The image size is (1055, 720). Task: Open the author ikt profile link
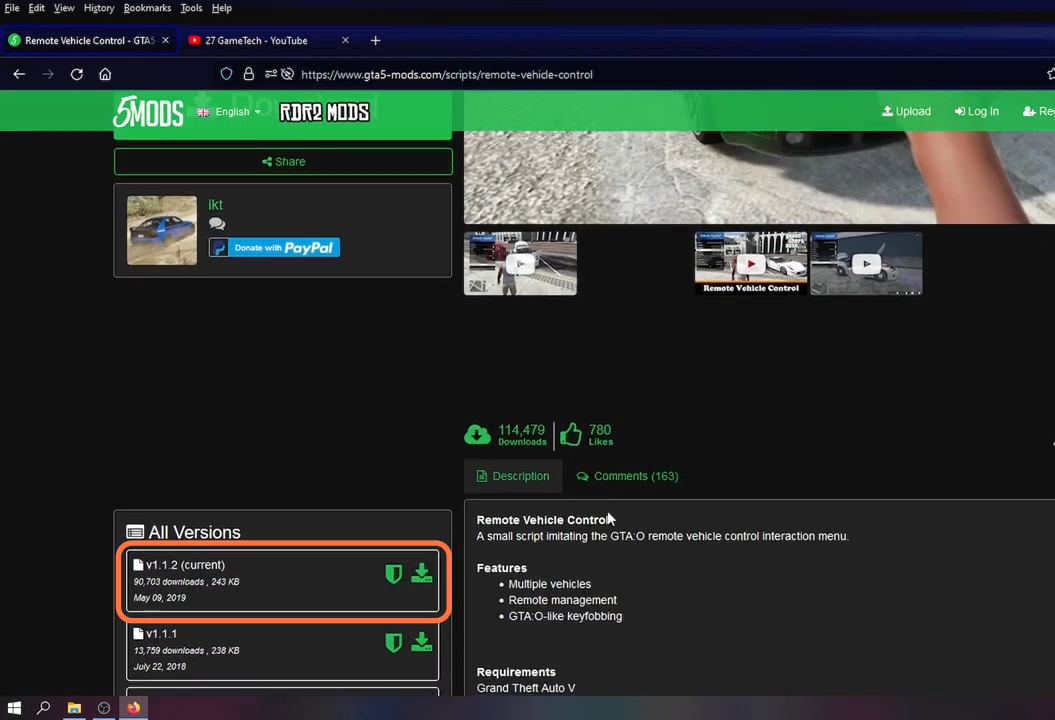pos(215,205)
